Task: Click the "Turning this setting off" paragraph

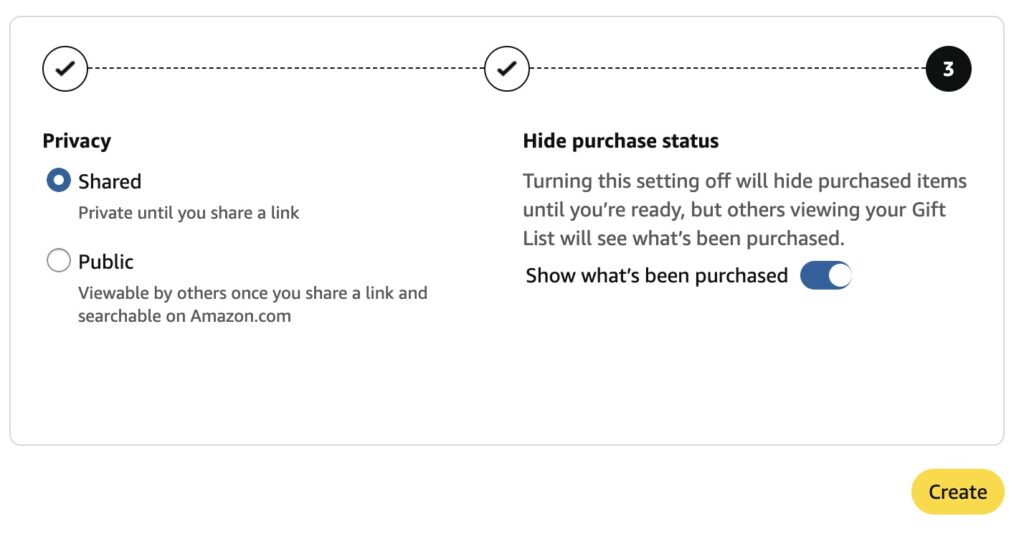Action: pyautogui.click(x=744, y=210)
